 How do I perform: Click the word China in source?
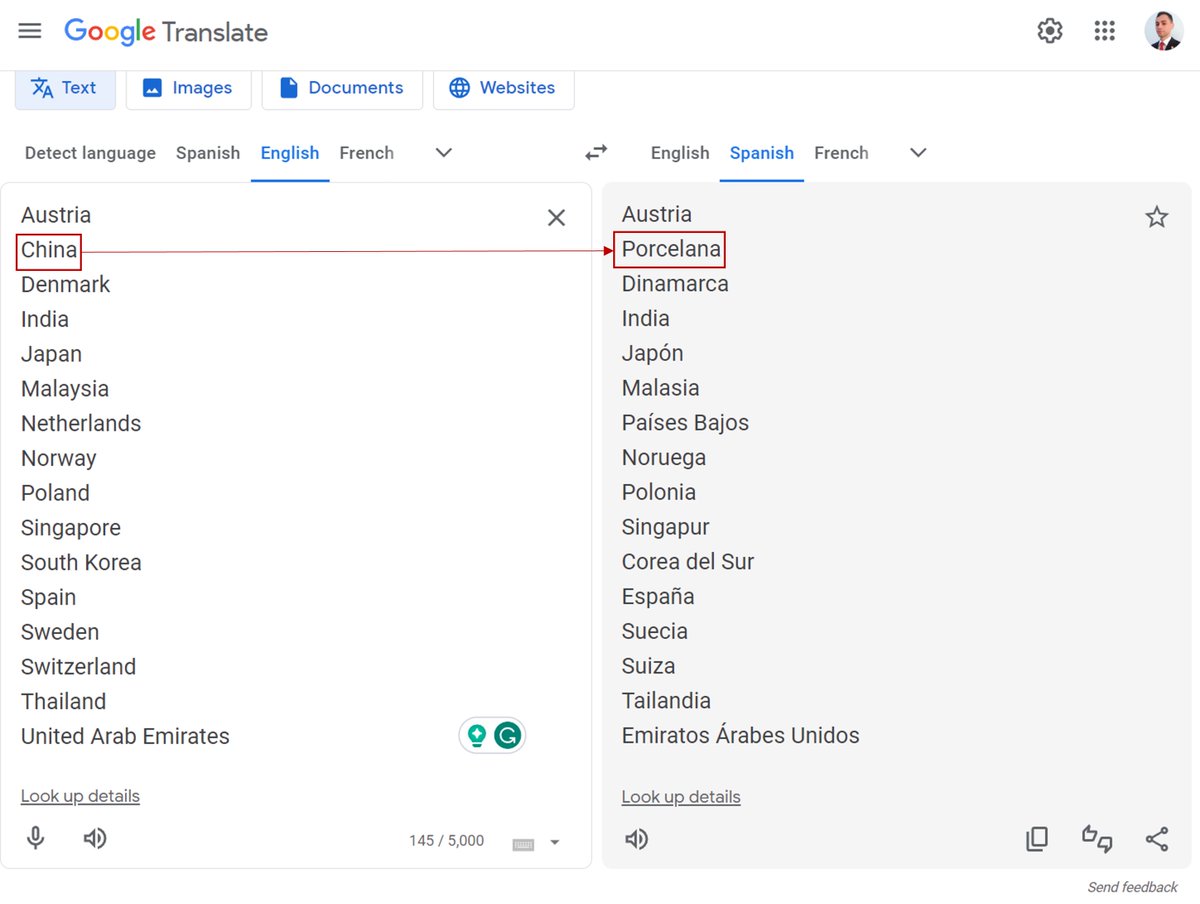(x=49, y=250)
